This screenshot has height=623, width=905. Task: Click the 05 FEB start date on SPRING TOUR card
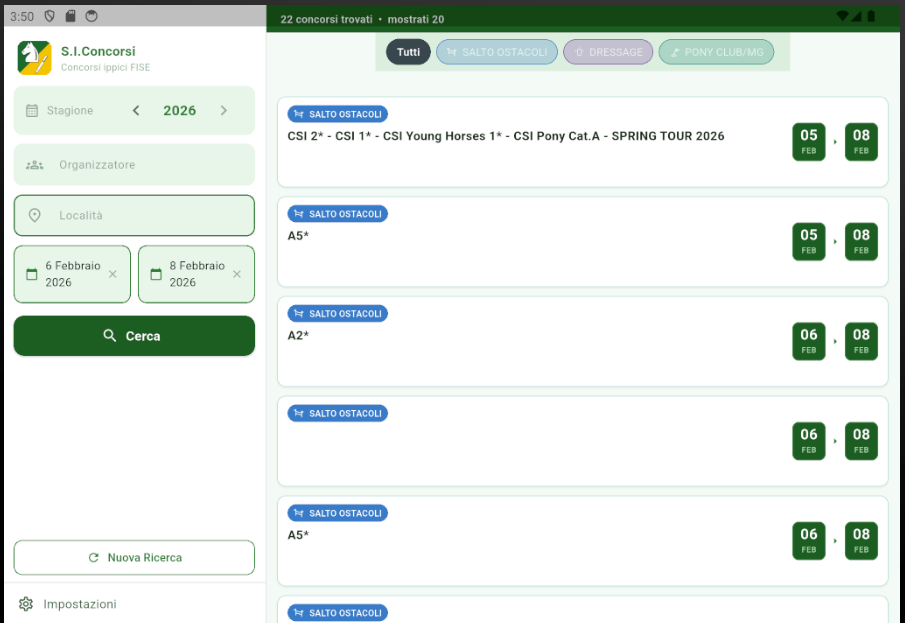click(x=809, y=142)
